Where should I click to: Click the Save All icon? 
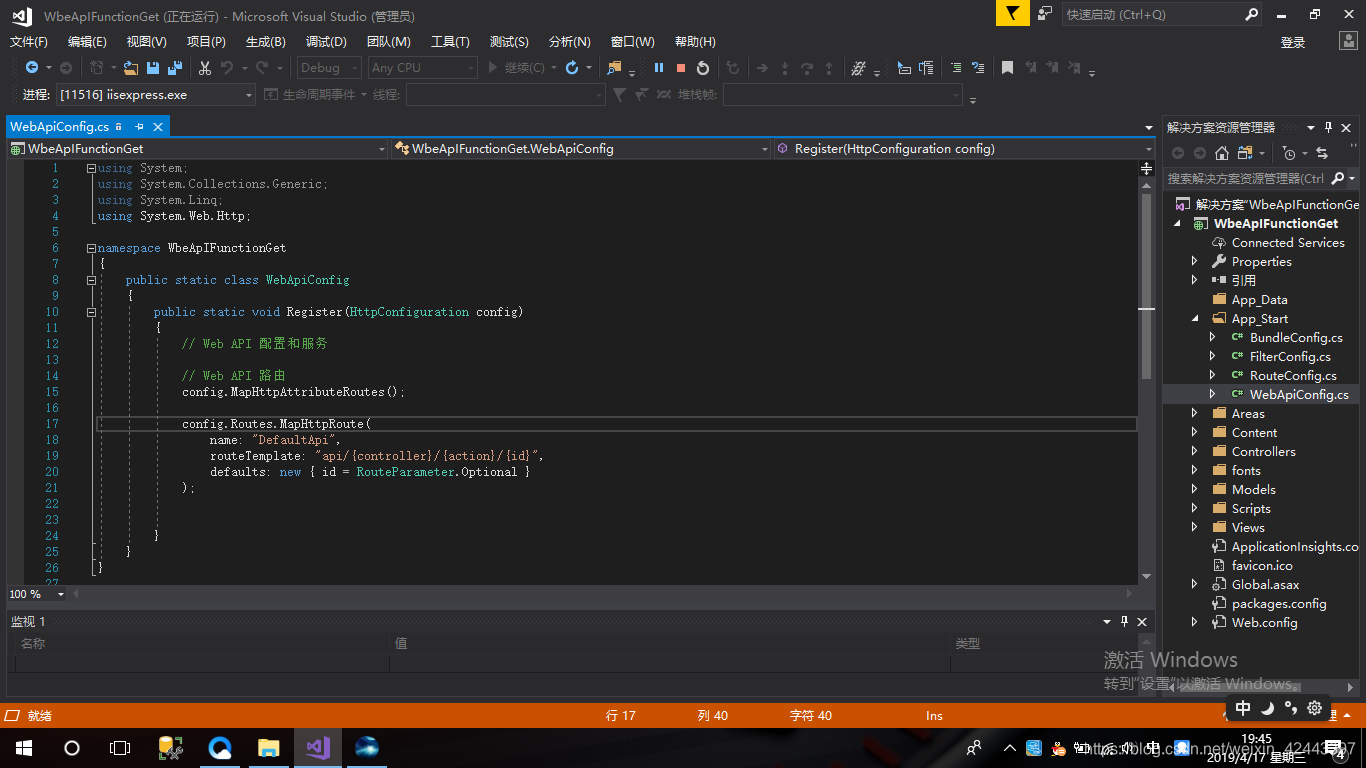click(175, 68)
